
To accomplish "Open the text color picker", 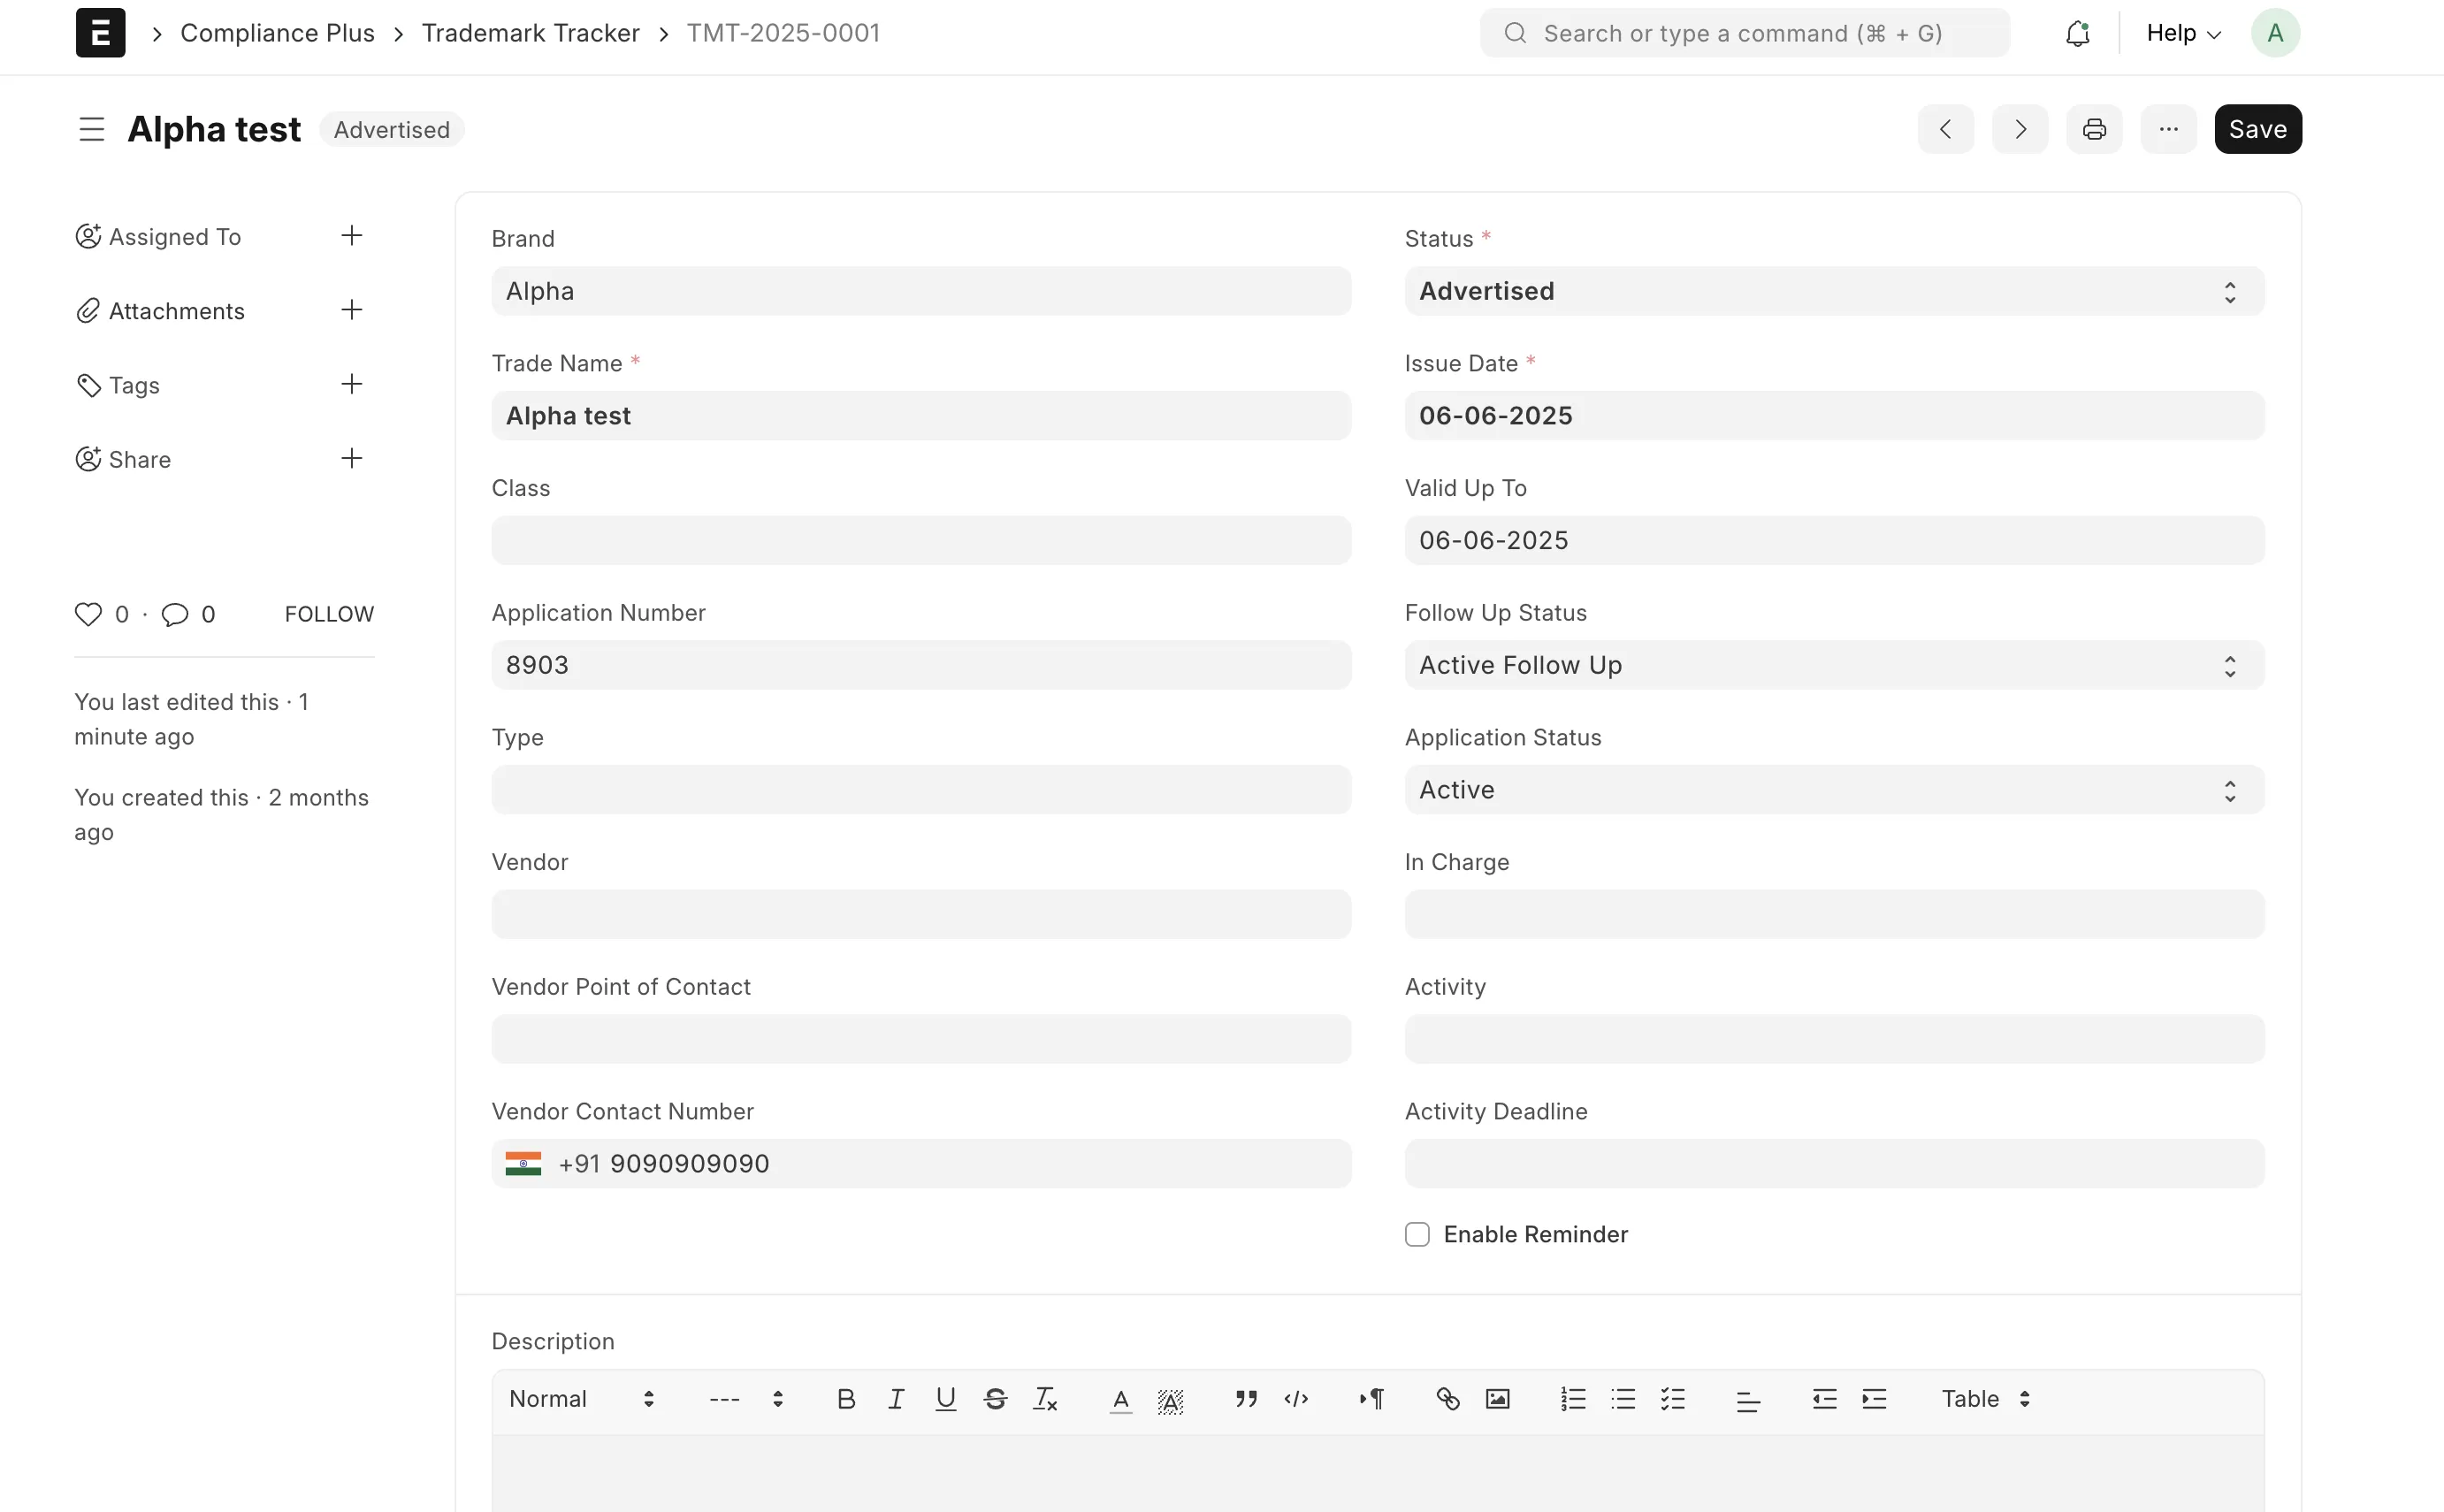I will click(x=1121, y=1400).
